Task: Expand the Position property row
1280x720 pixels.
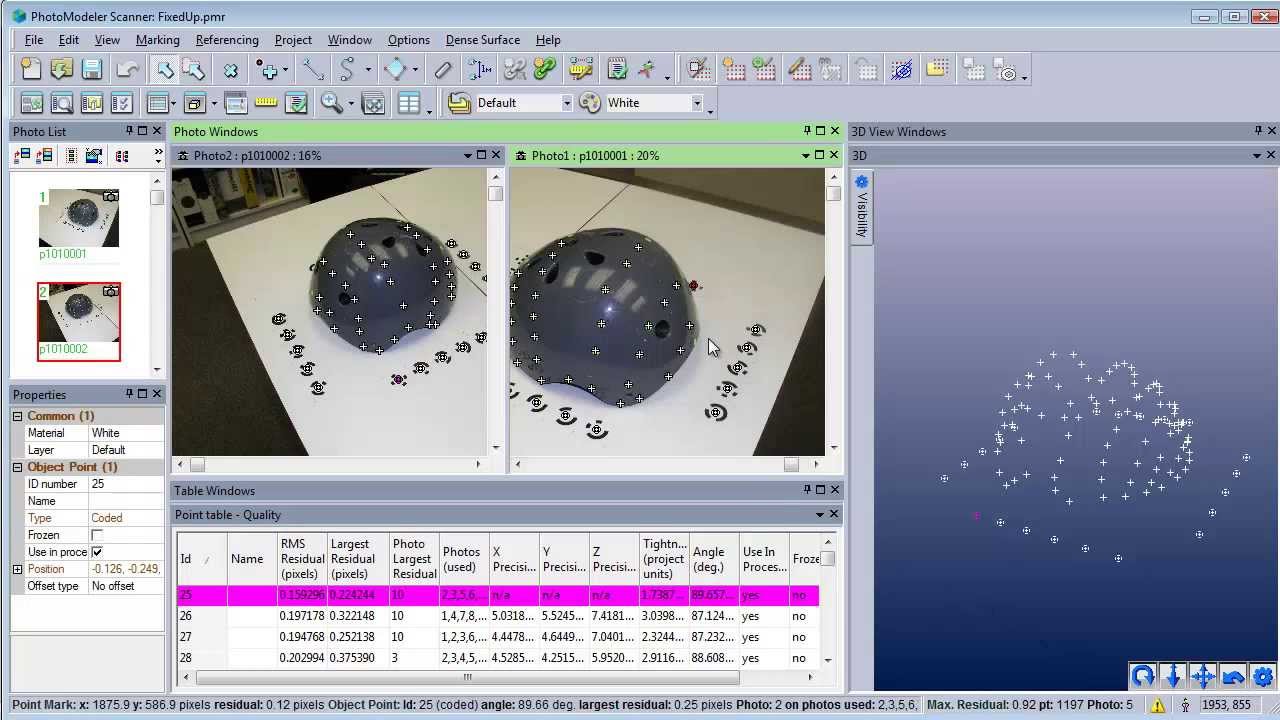Action: [x=17, y=569]
